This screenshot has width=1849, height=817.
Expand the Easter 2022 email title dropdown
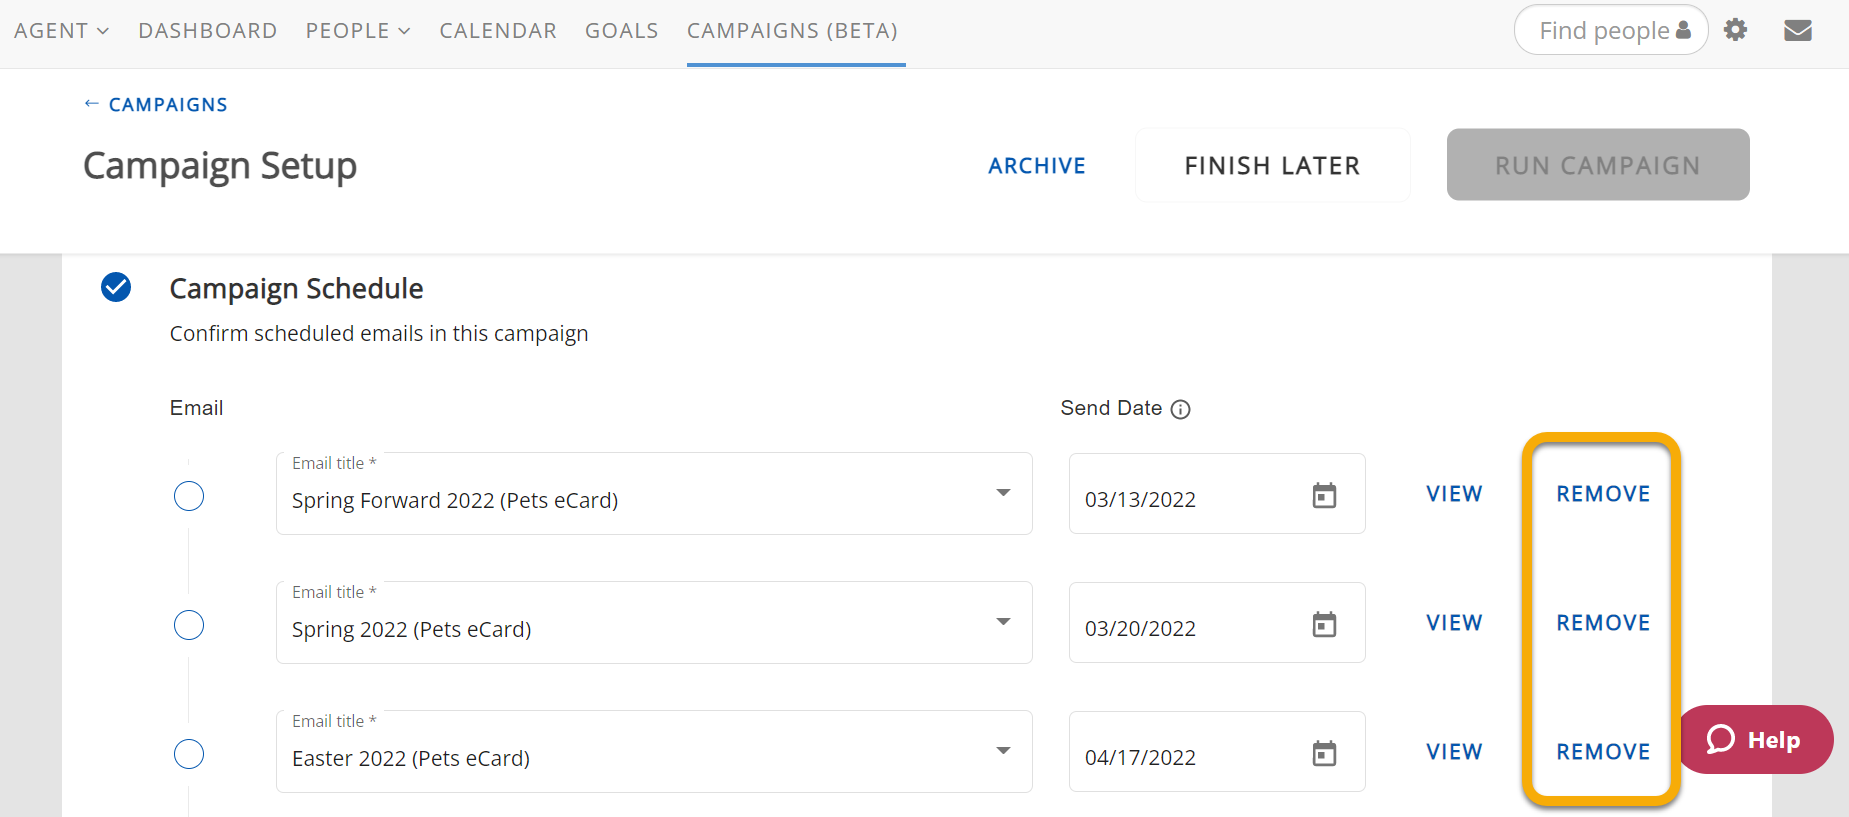(x=1003, y=751)
